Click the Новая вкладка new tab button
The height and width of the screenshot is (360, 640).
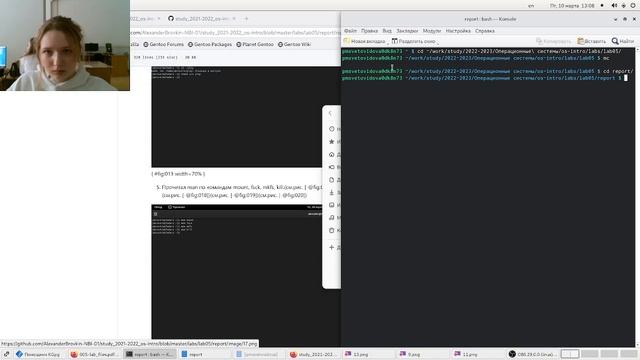[x=364, y=41]
